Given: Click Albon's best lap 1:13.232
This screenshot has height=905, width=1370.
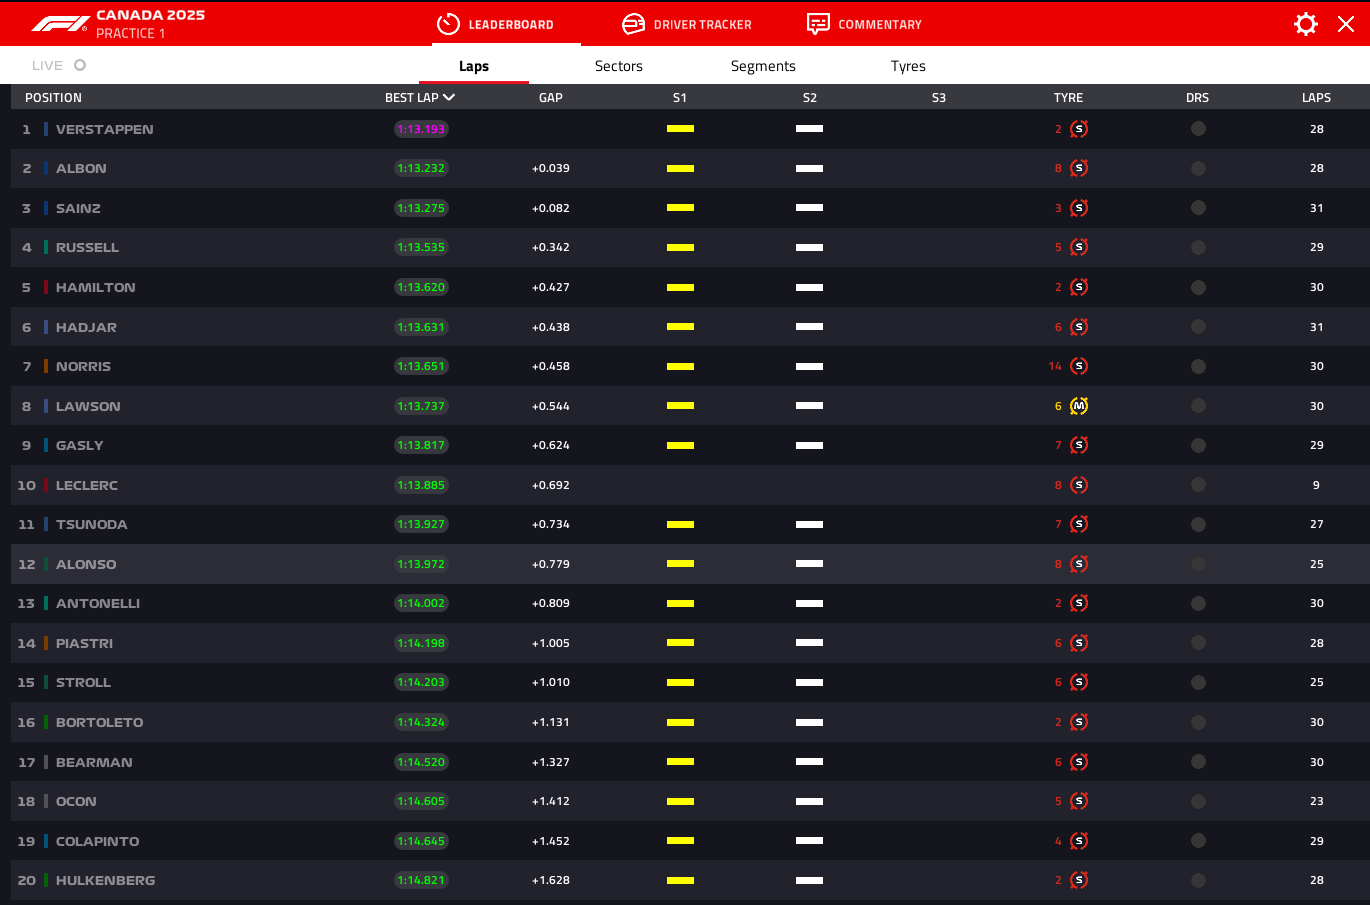Looking at the screenshot, I should [421, 168].
